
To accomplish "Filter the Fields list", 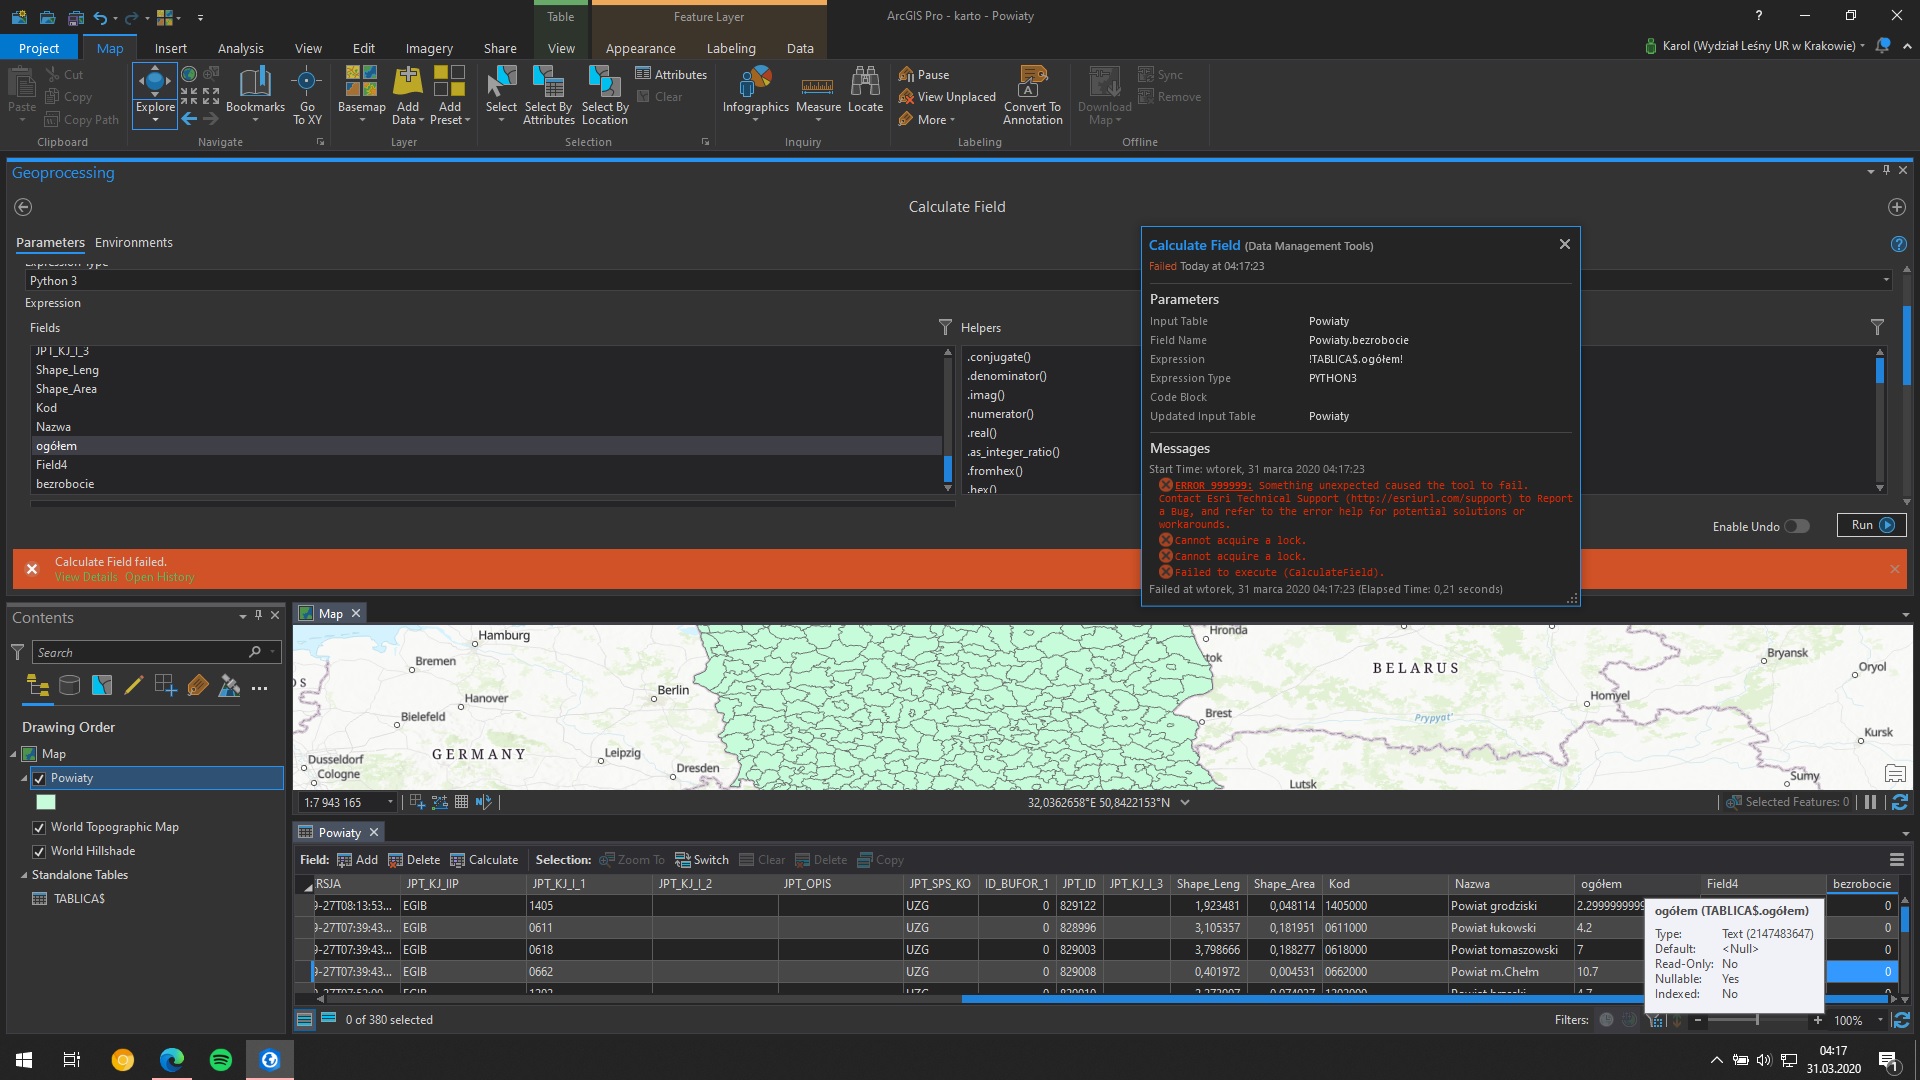I will coord(945,327).
